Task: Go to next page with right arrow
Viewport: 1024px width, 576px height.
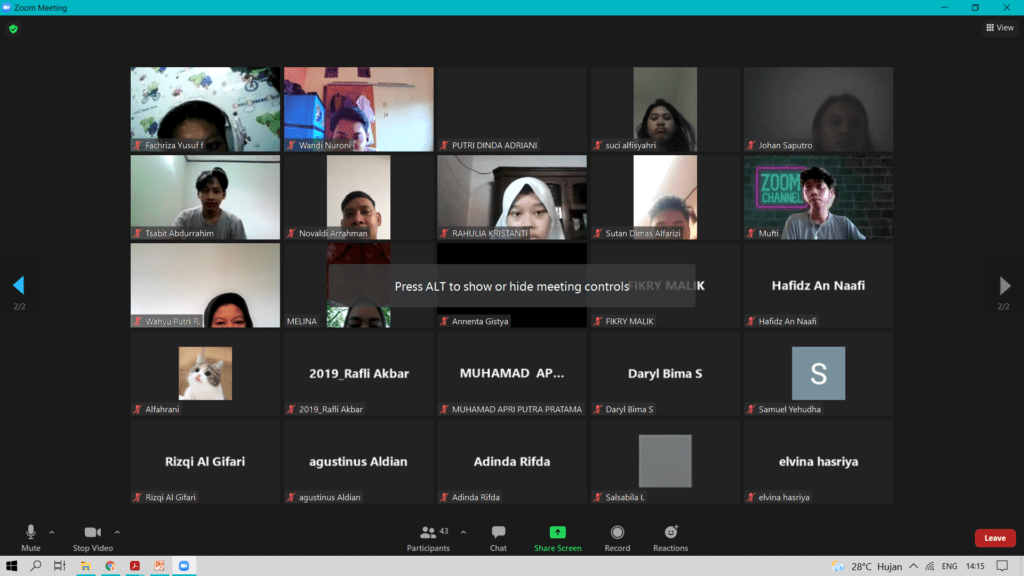Action: click(1005, 286)
